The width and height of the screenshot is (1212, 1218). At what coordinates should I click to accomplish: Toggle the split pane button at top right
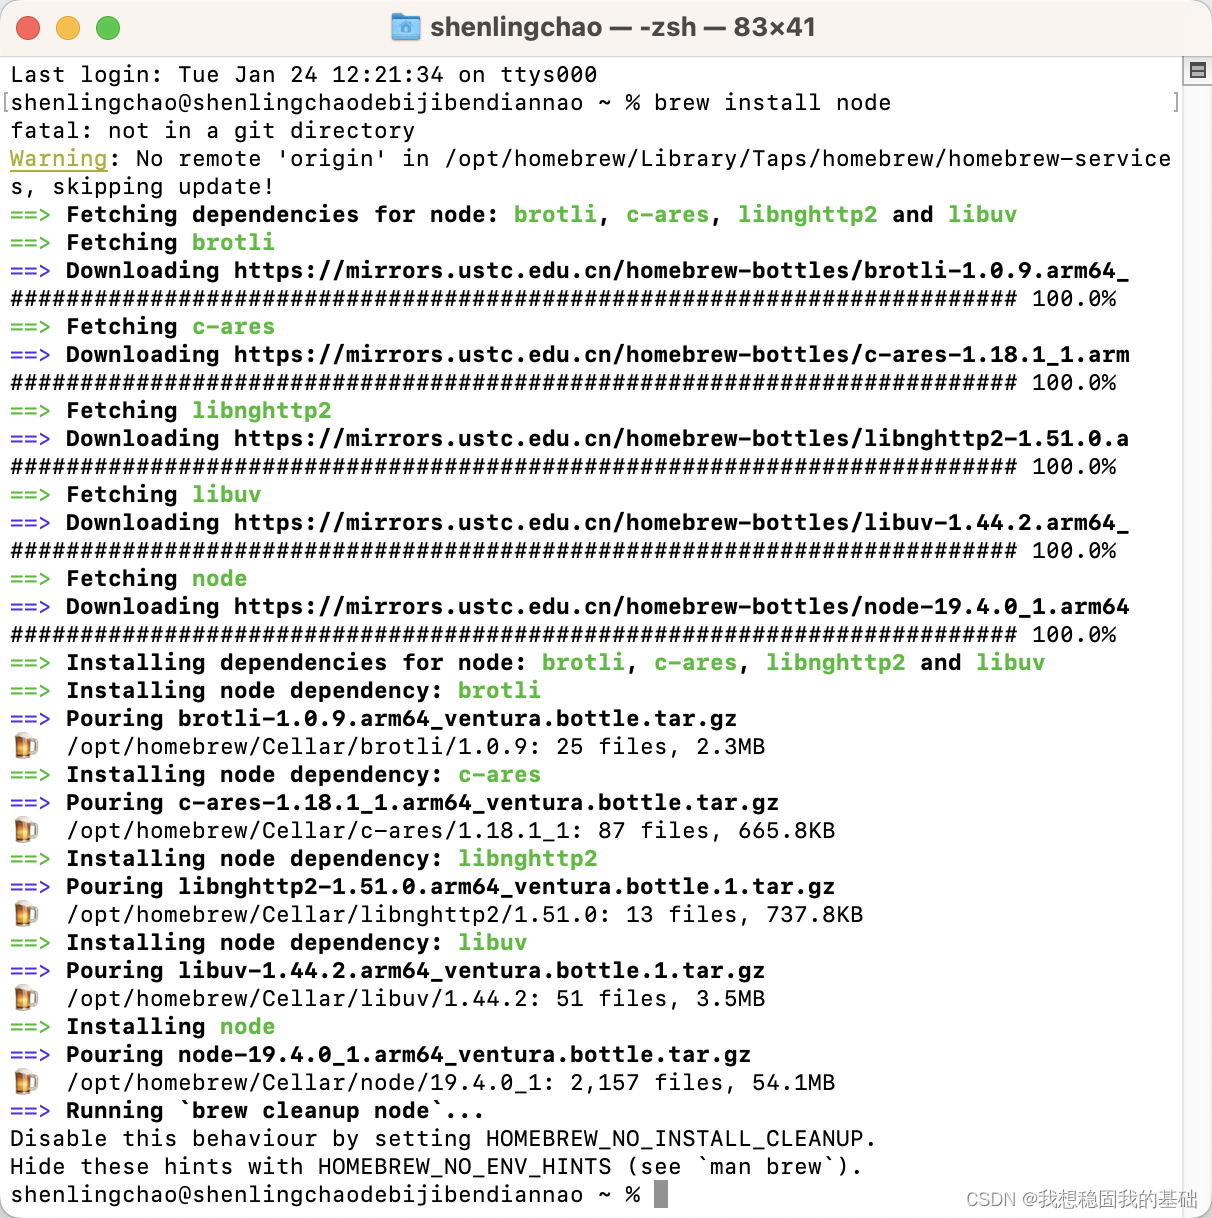(1196, 70)
